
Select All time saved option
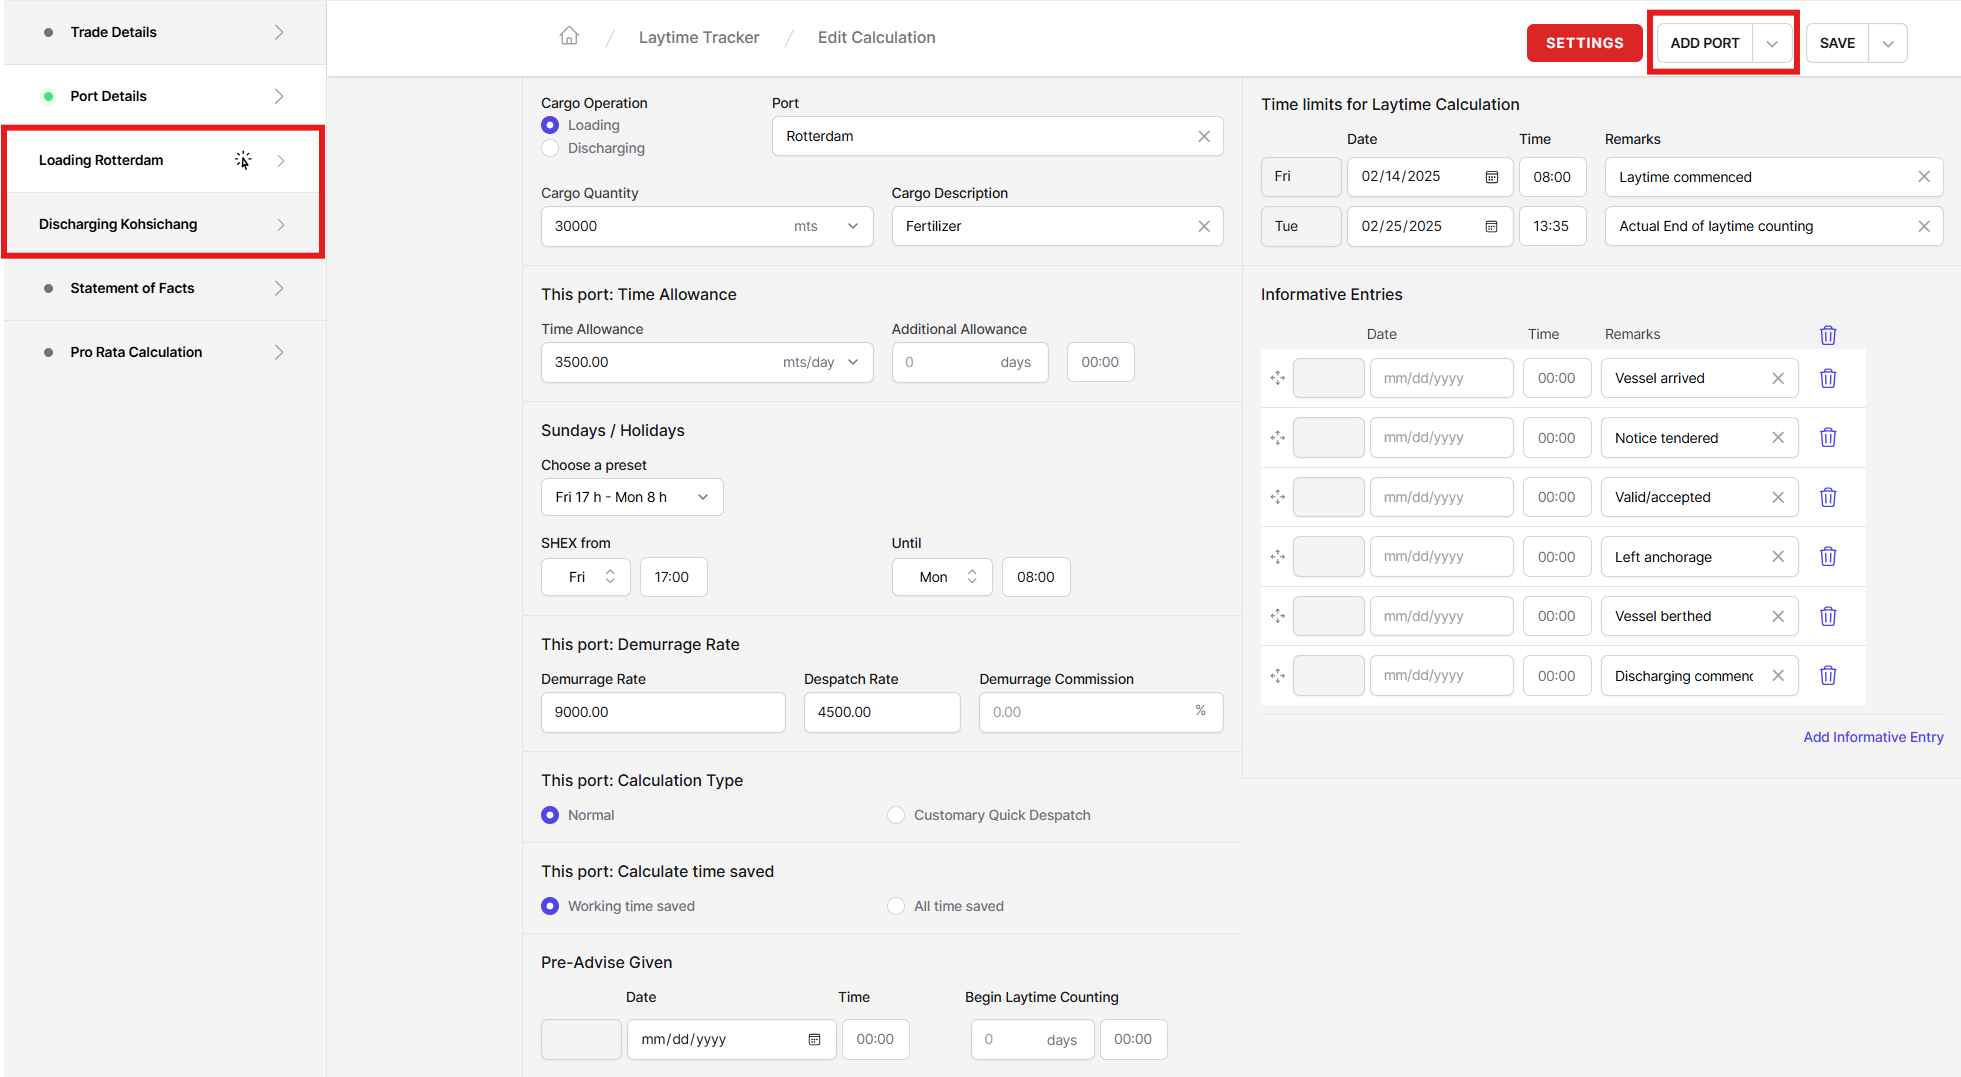896,906
